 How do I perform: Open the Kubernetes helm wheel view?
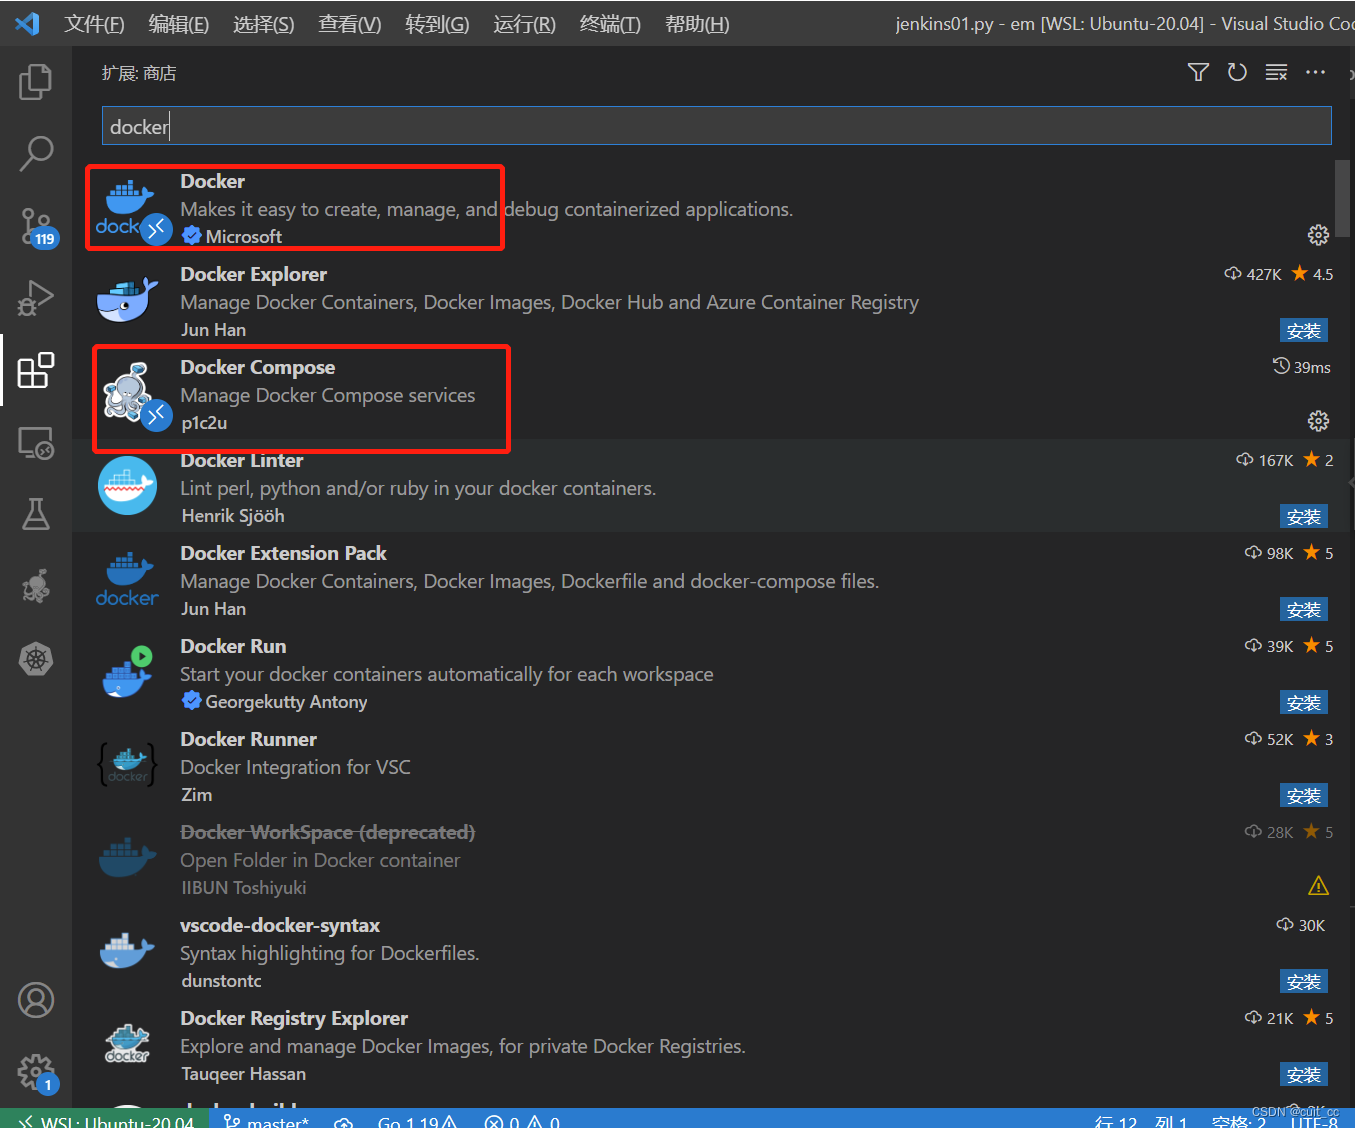click(x=36, y=659)
